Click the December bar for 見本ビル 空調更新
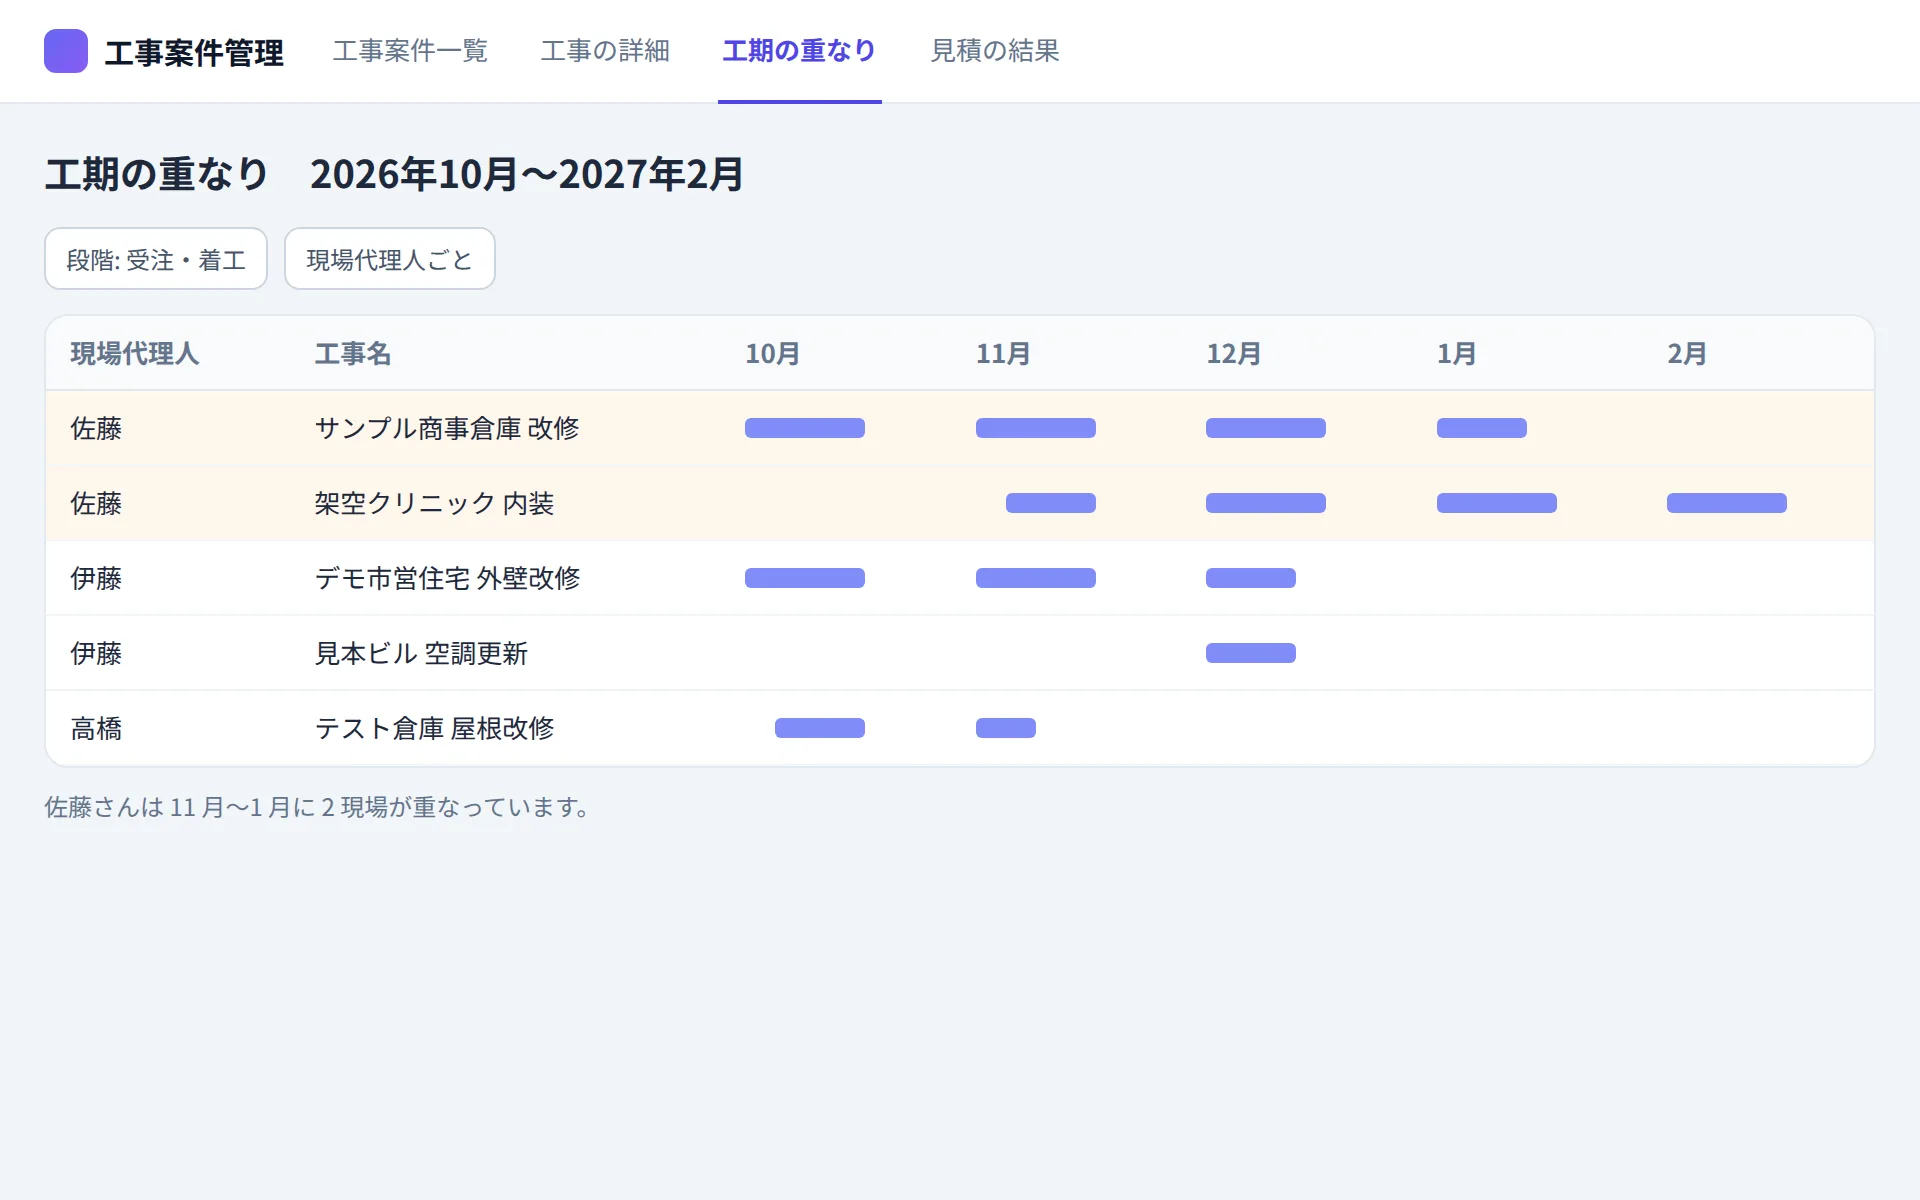 pyautogui.click(x=1251, y=653)
